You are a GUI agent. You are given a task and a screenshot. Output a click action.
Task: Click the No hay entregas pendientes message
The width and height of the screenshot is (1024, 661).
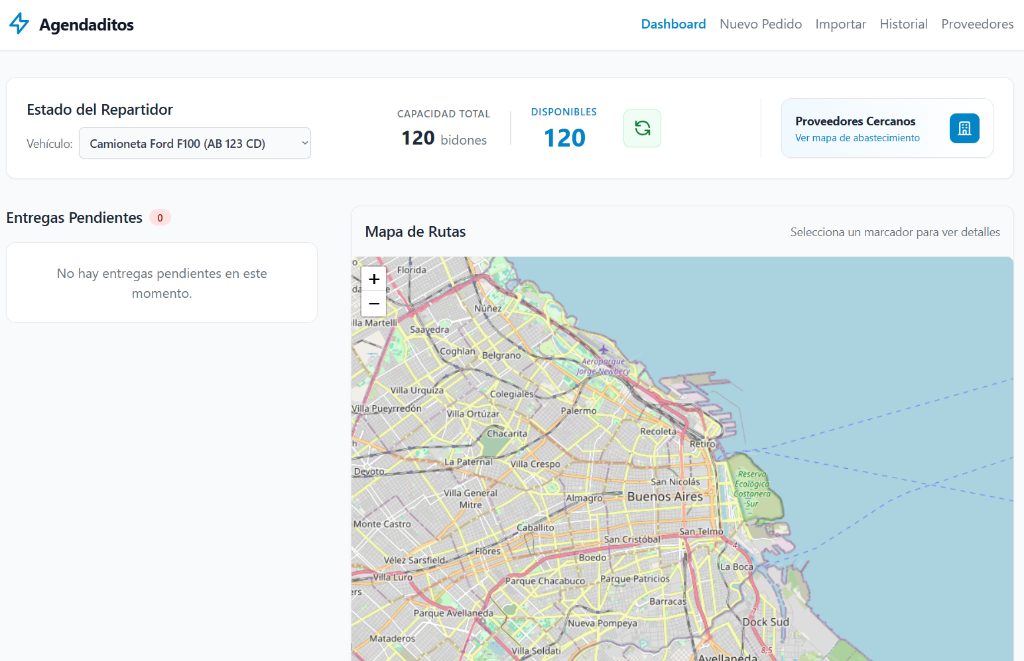[x=162, y=283]
